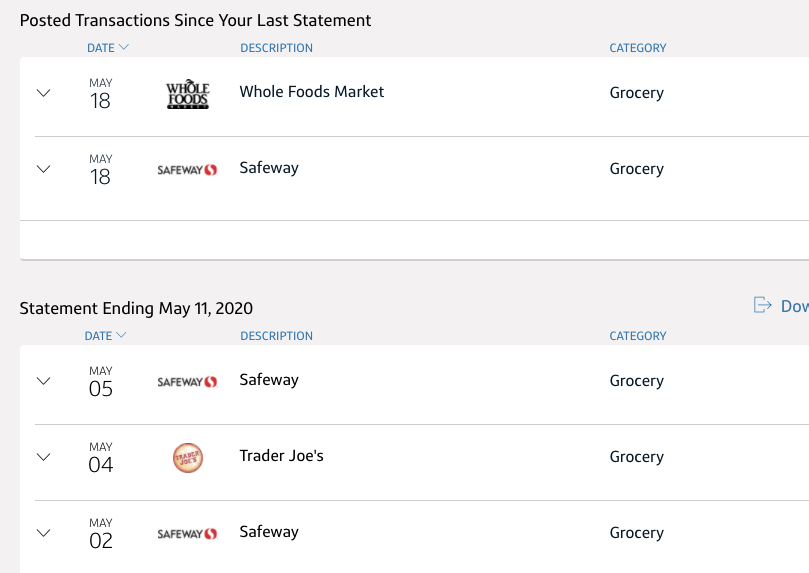Screen dimensions: 809x573
Task: Sort posted transactions by Date column
Action: pos(107,48)
